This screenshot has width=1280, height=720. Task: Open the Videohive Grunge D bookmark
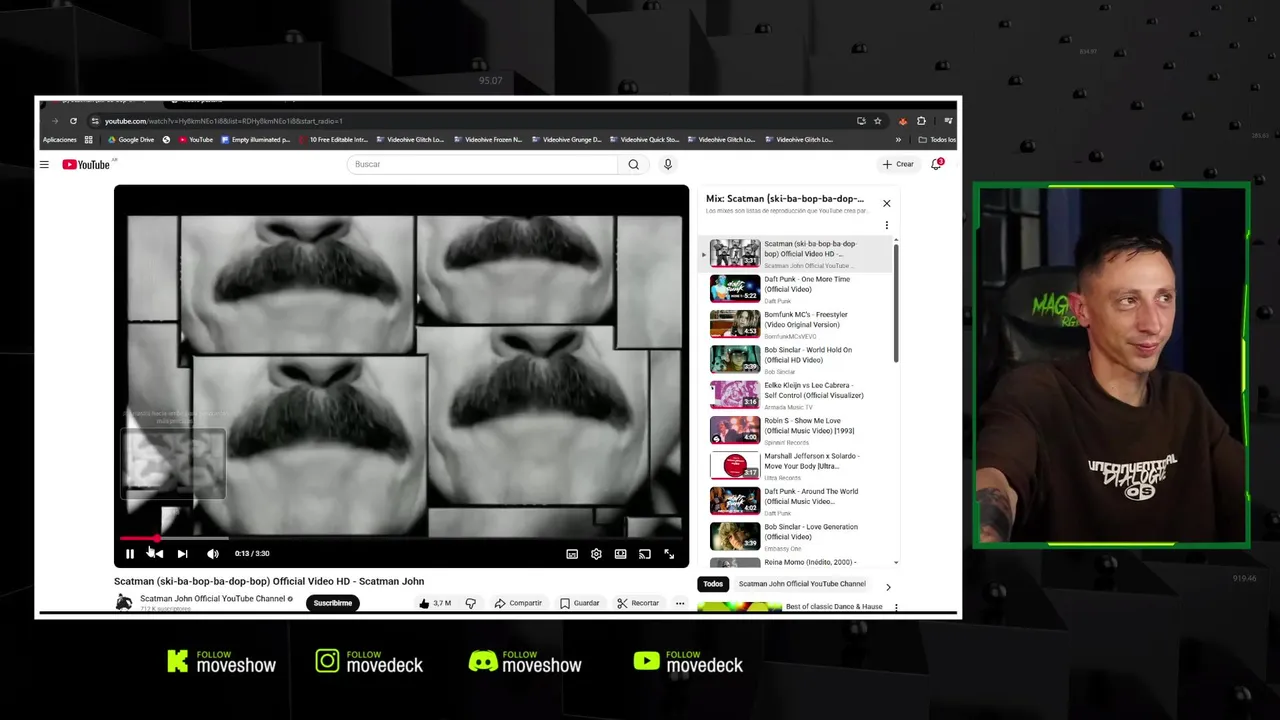(x=566, y=140)
